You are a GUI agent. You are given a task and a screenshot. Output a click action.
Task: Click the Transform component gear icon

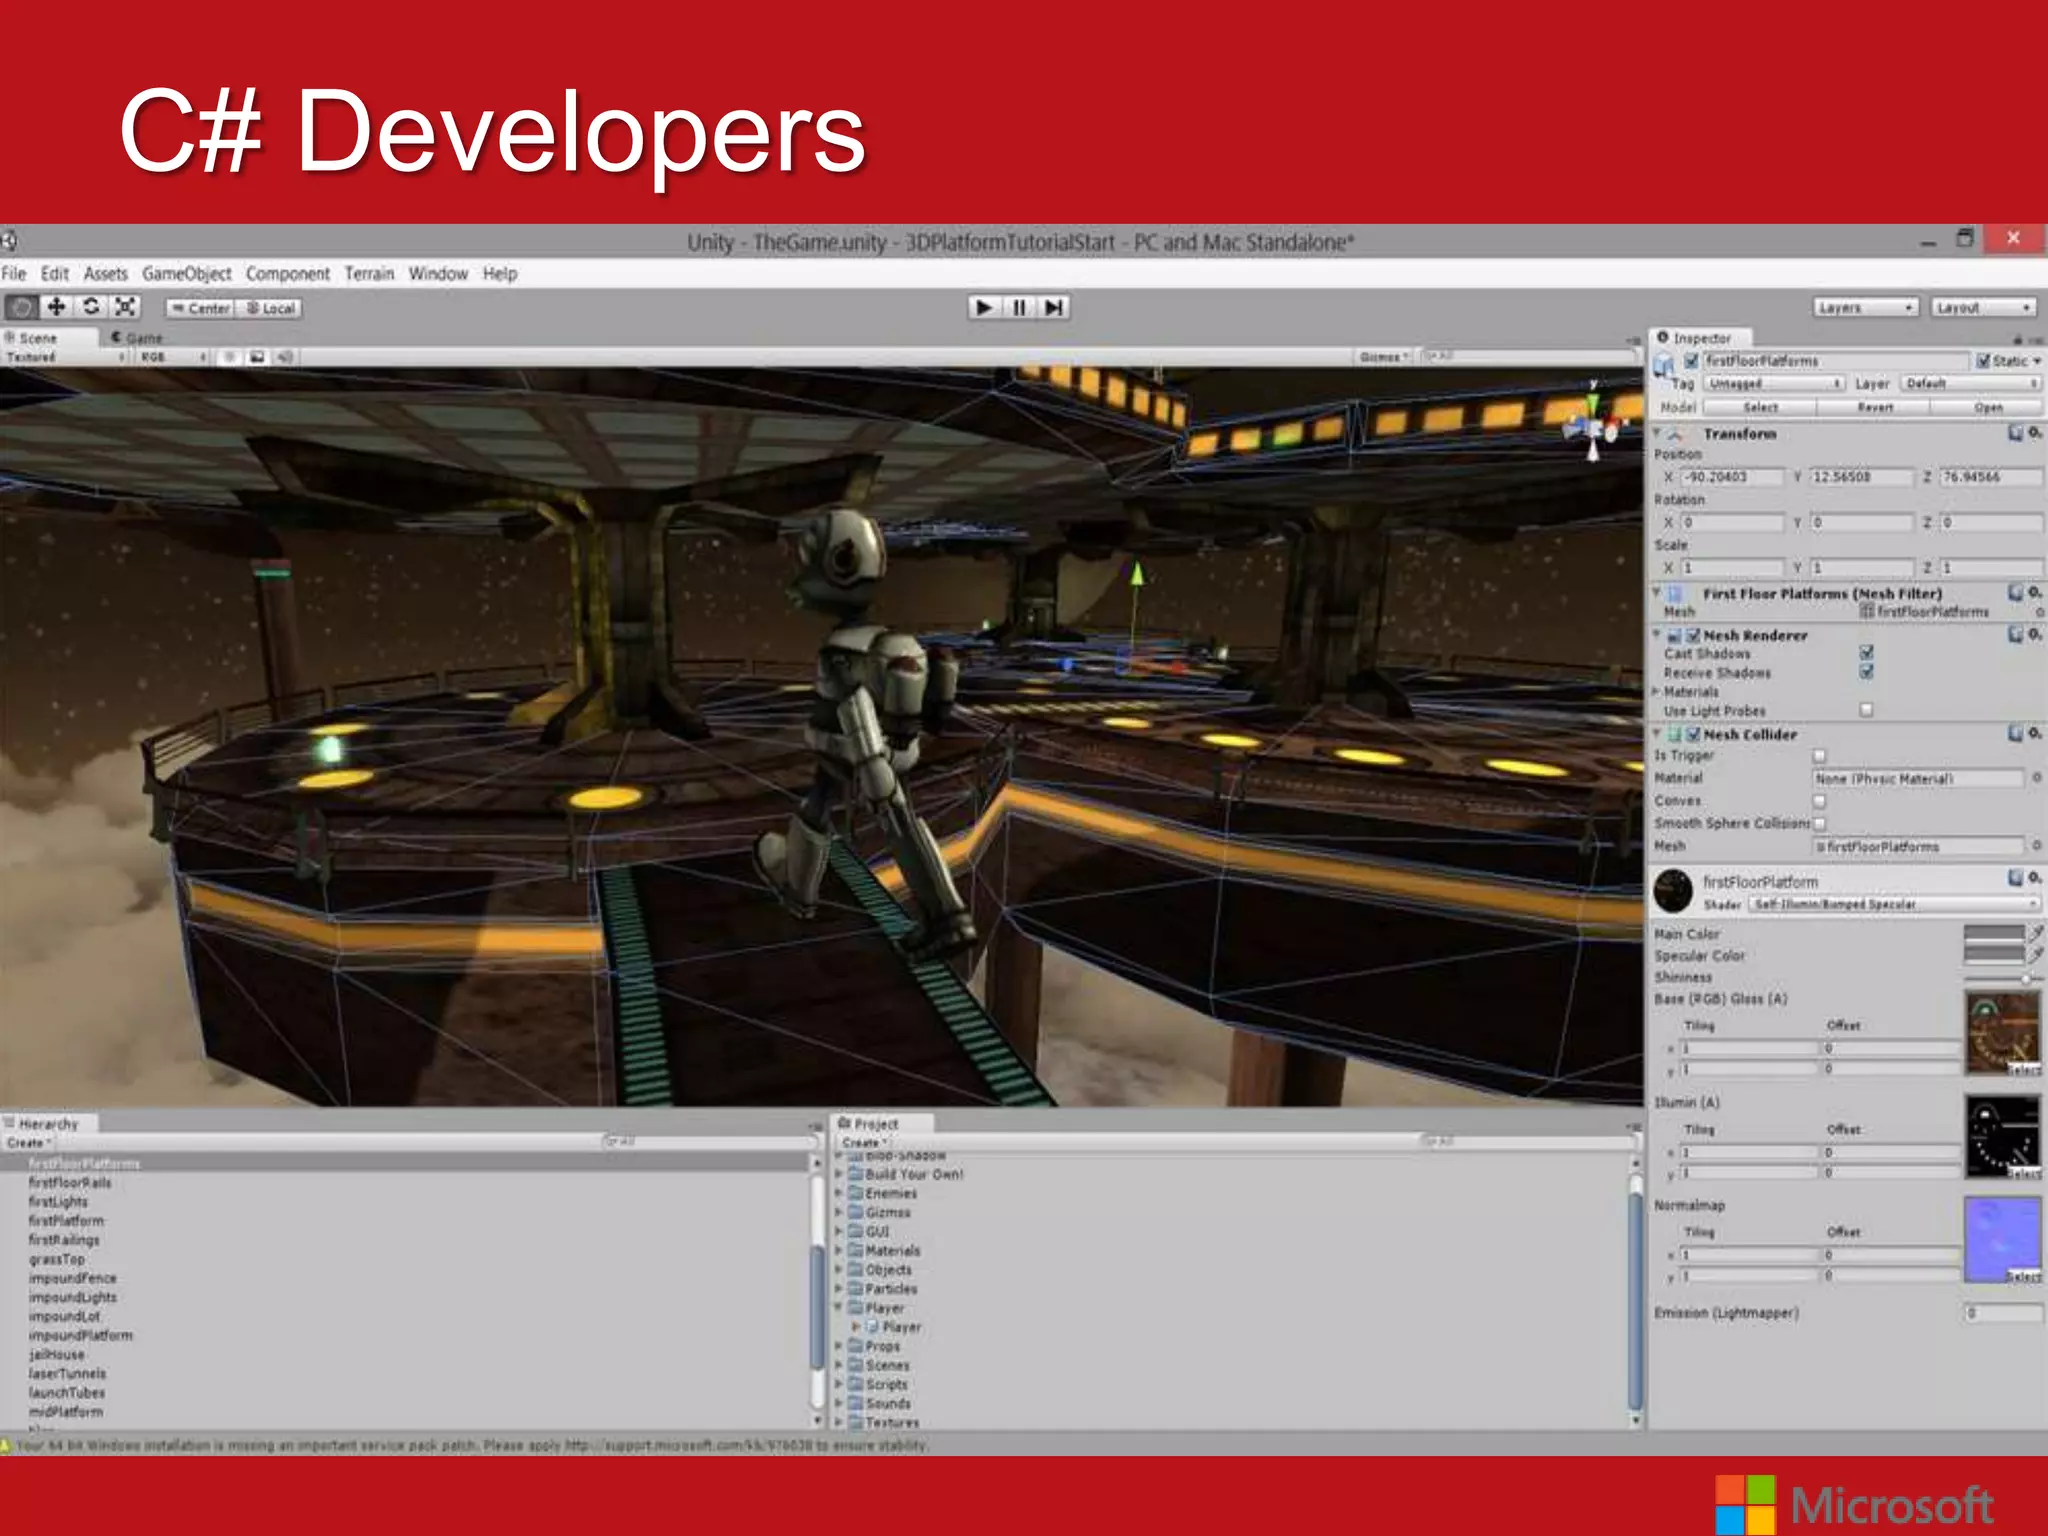[2035, 432]
